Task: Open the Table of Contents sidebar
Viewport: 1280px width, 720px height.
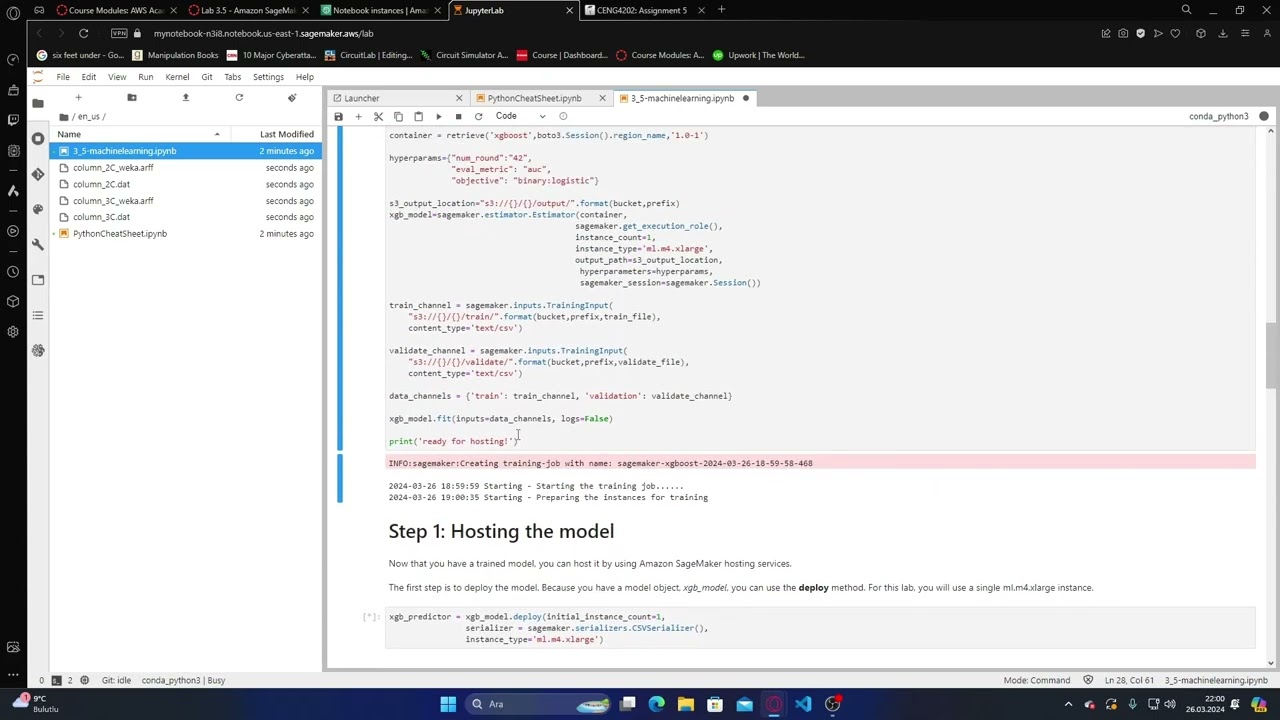Action: (x=38, y=315)
